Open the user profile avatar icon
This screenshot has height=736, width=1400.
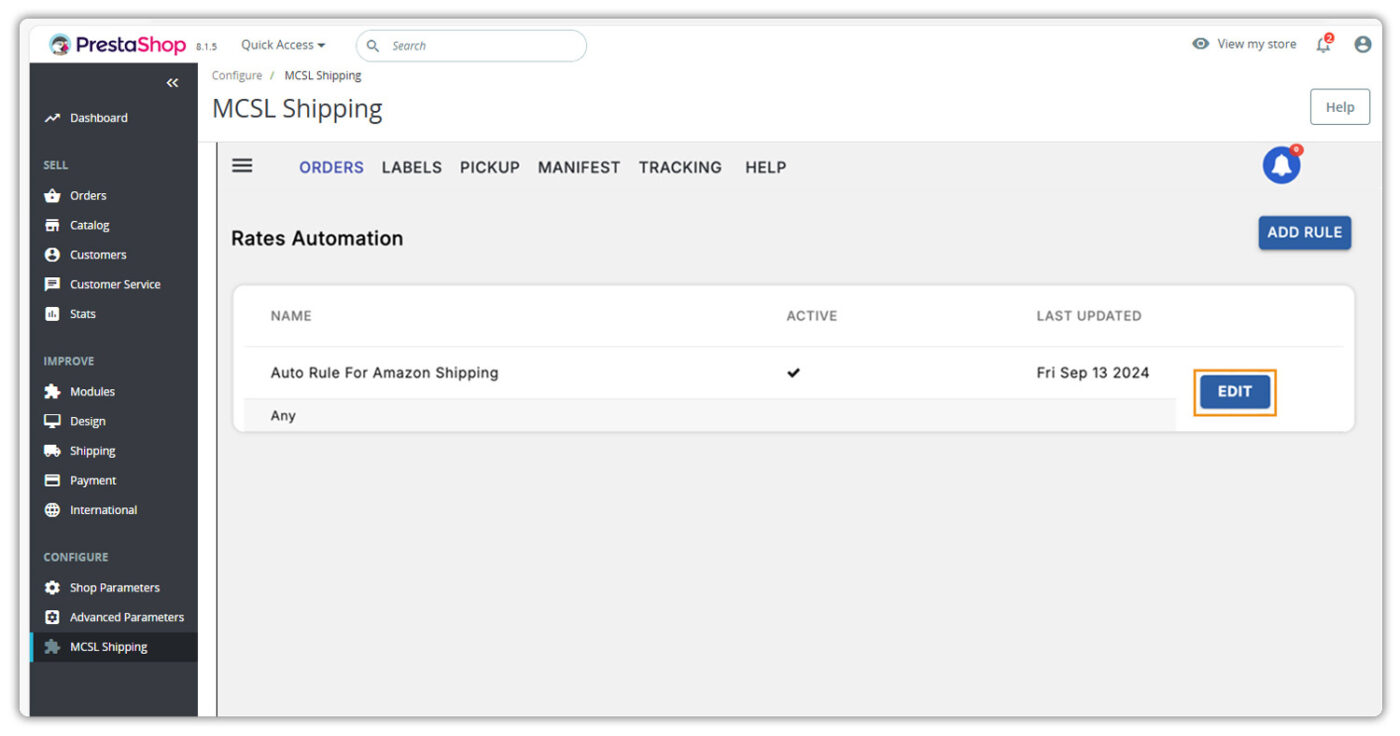1362,44
